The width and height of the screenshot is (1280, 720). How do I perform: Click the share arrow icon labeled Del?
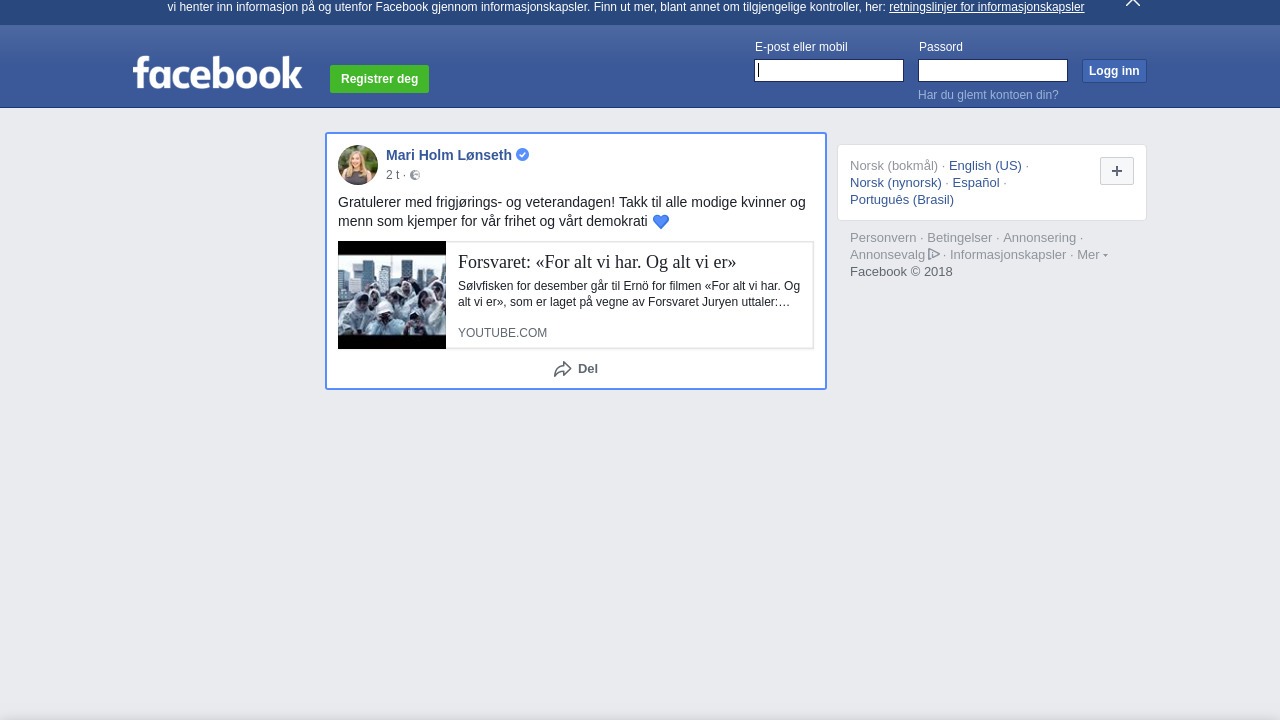click(x=563, y=369)
